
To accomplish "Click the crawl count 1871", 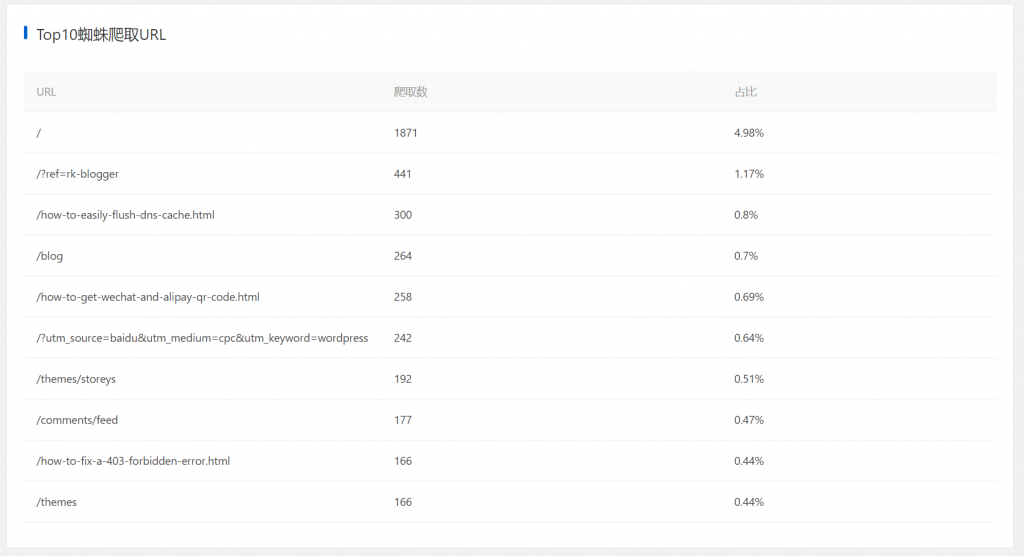I will coord(405,133).
